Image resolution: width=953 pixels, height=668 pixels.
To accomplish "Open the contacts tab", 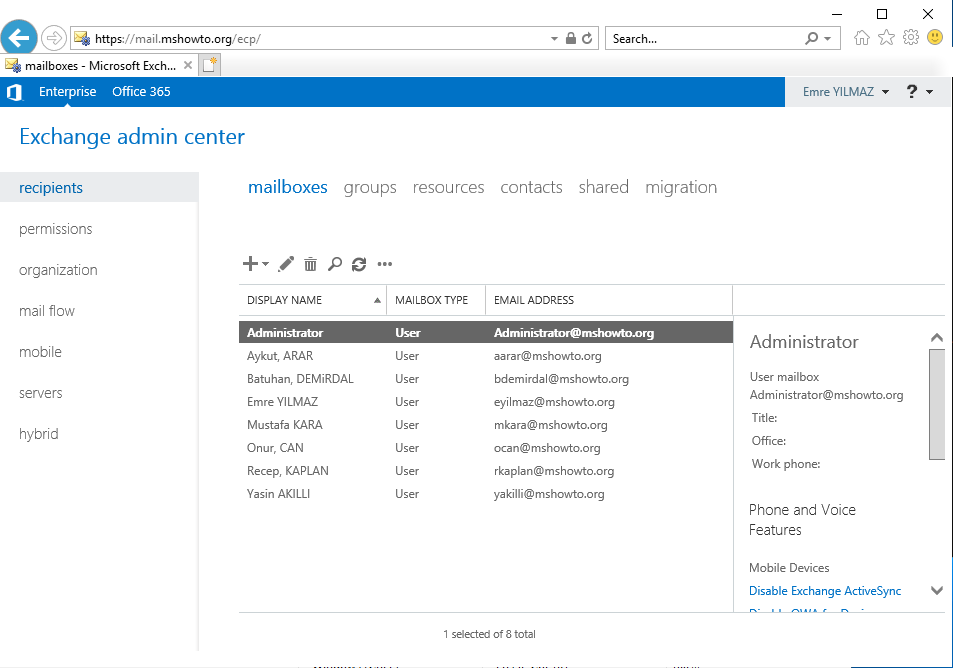I will coord(531,187).
